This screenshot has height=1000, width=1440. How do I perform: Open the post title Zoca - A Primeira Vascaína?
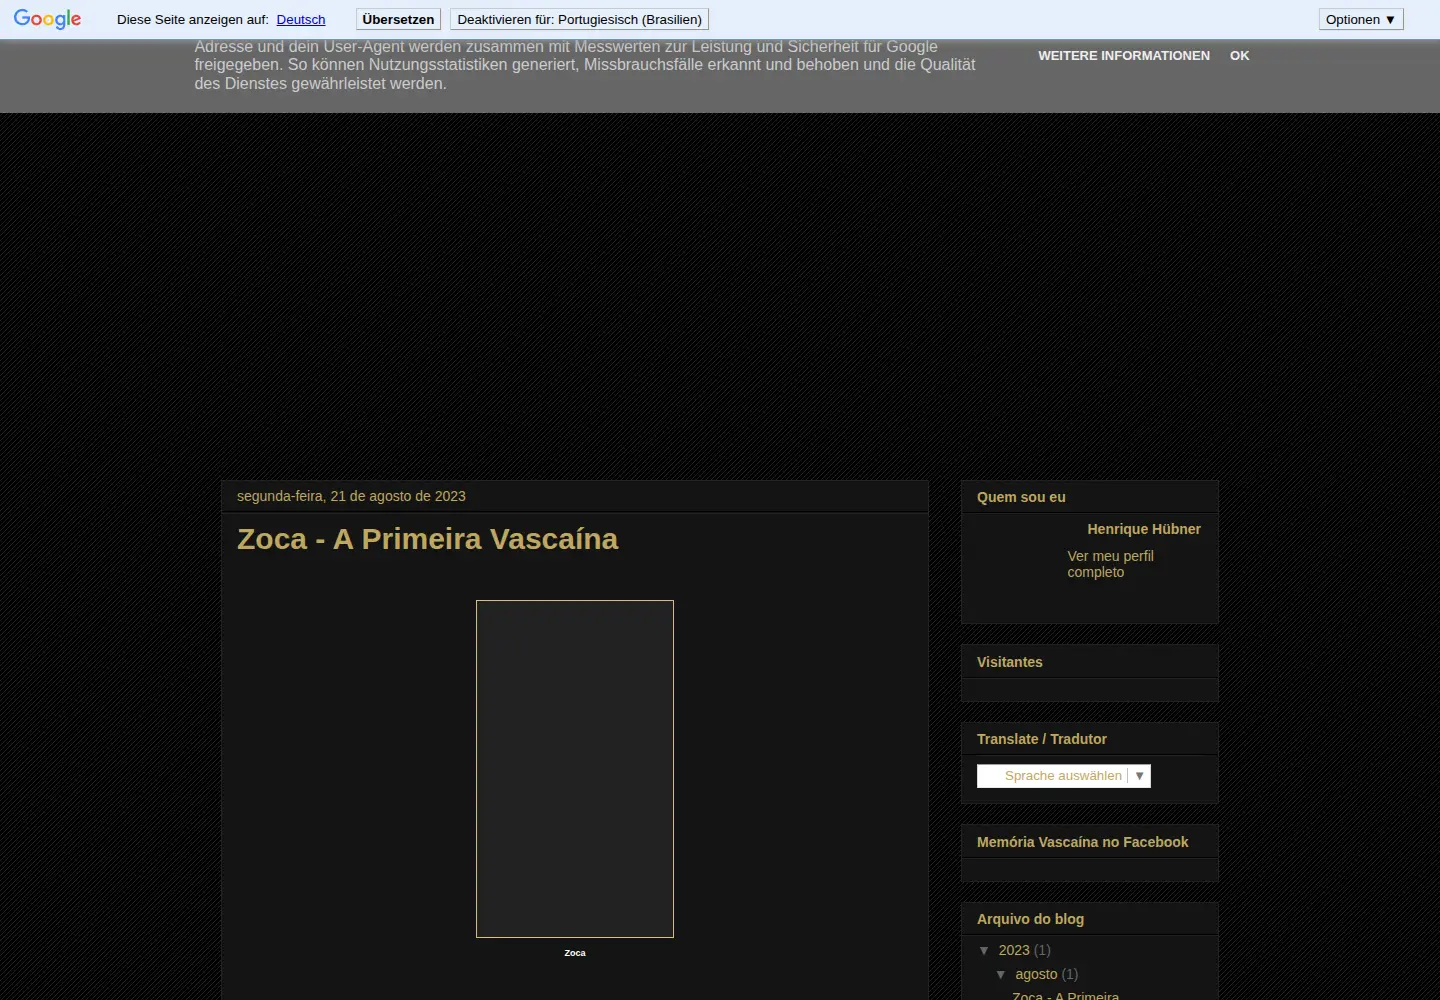[427, 539]
